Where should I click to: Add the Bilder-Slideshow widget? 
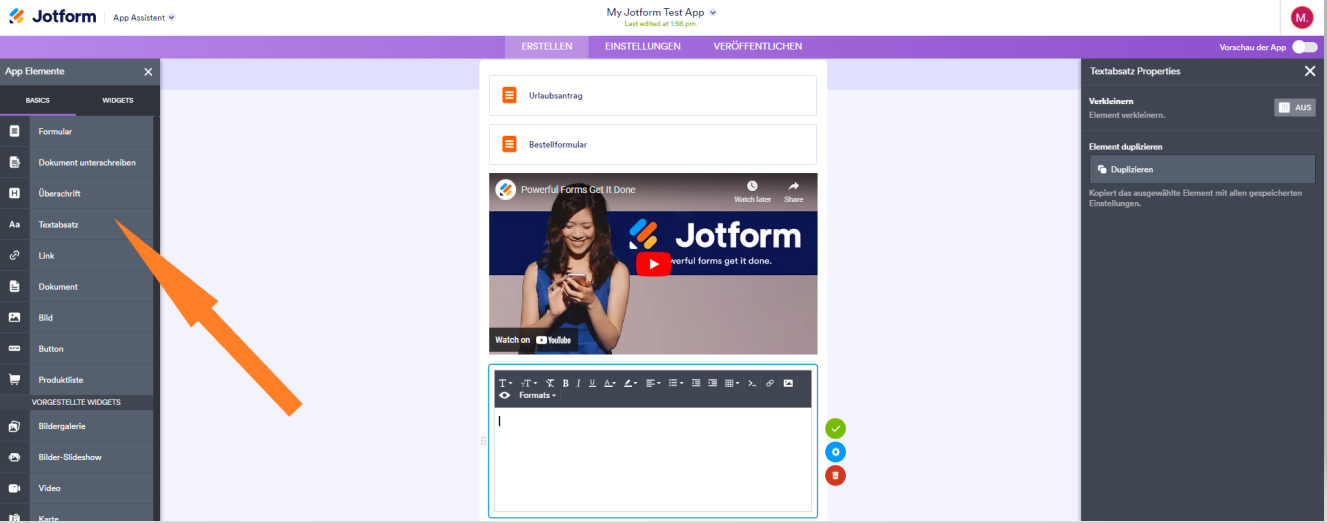[77, 457]
